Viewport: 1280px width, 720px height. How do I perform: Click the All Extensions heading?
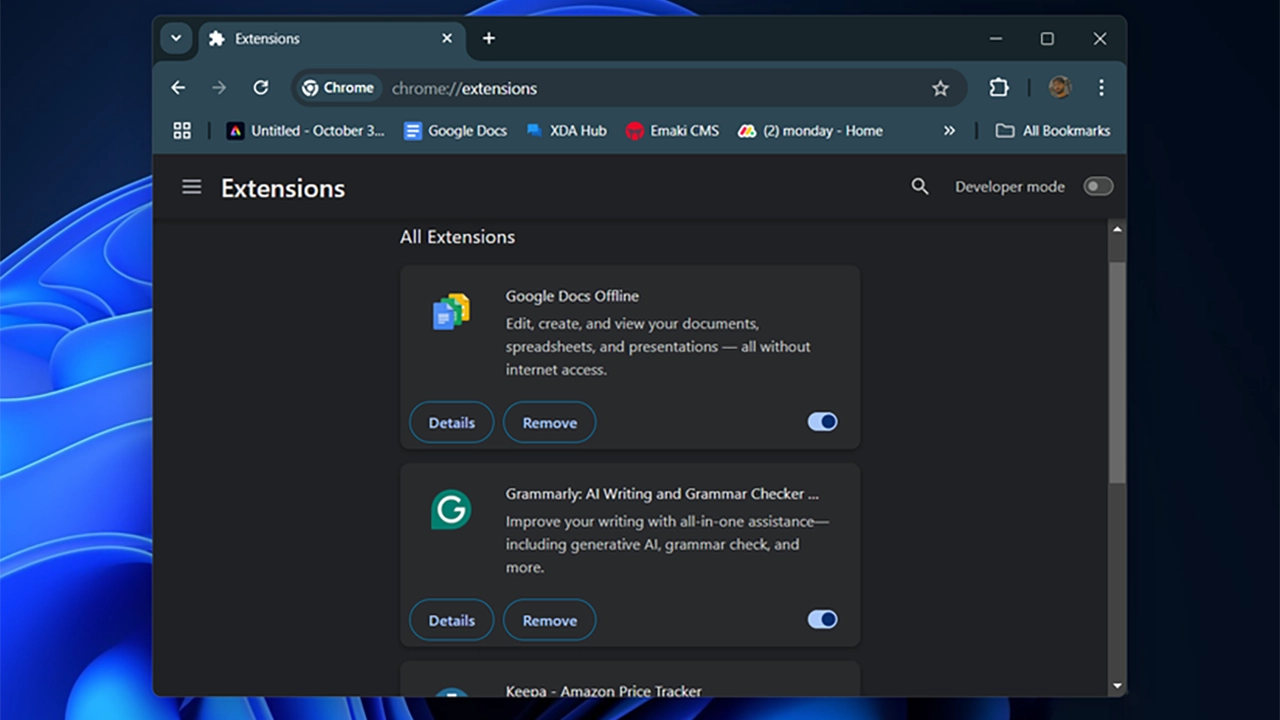[457, 237]
